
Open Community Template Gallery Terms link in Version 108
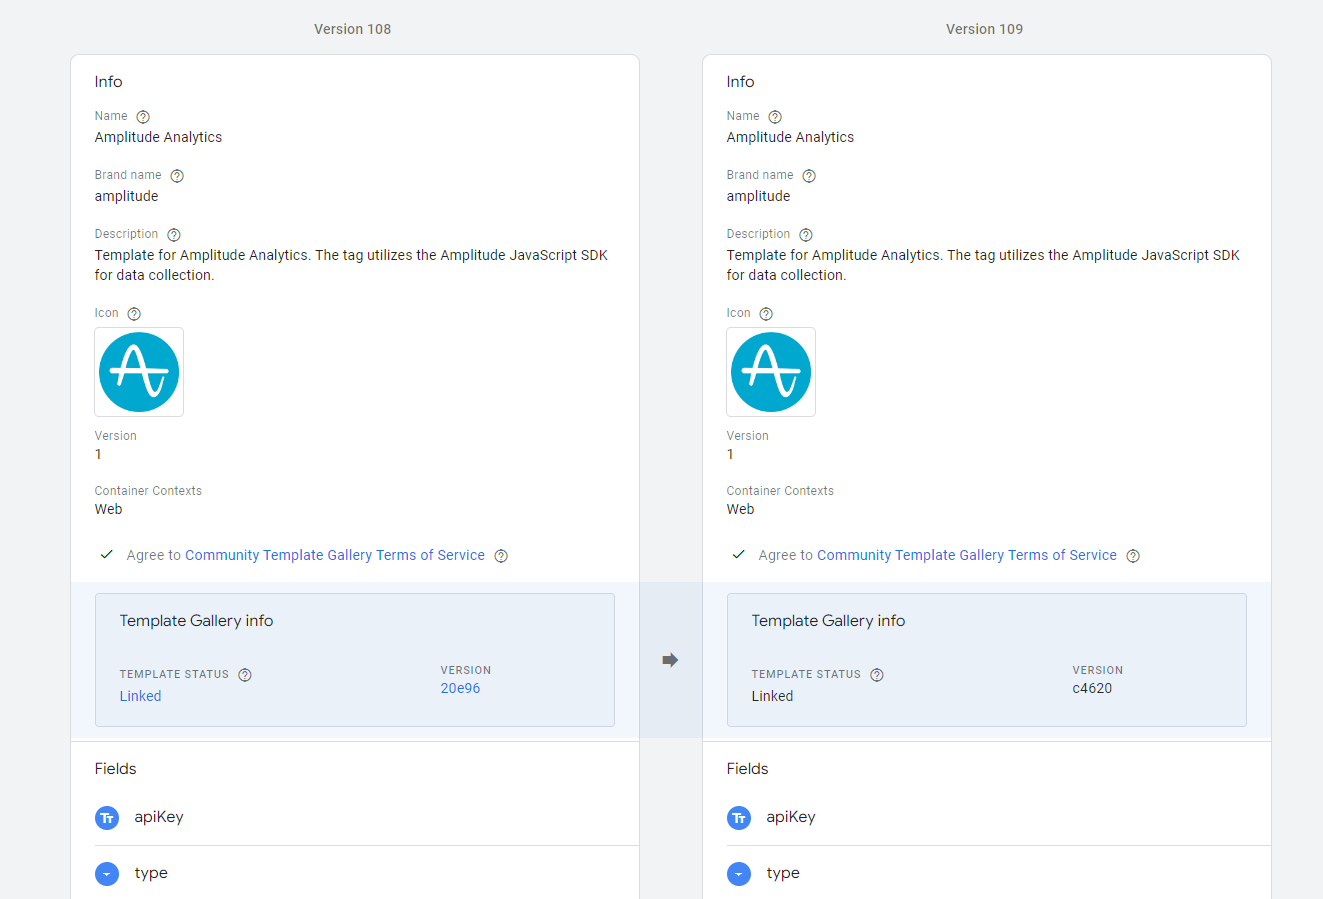tap(335, 555)
